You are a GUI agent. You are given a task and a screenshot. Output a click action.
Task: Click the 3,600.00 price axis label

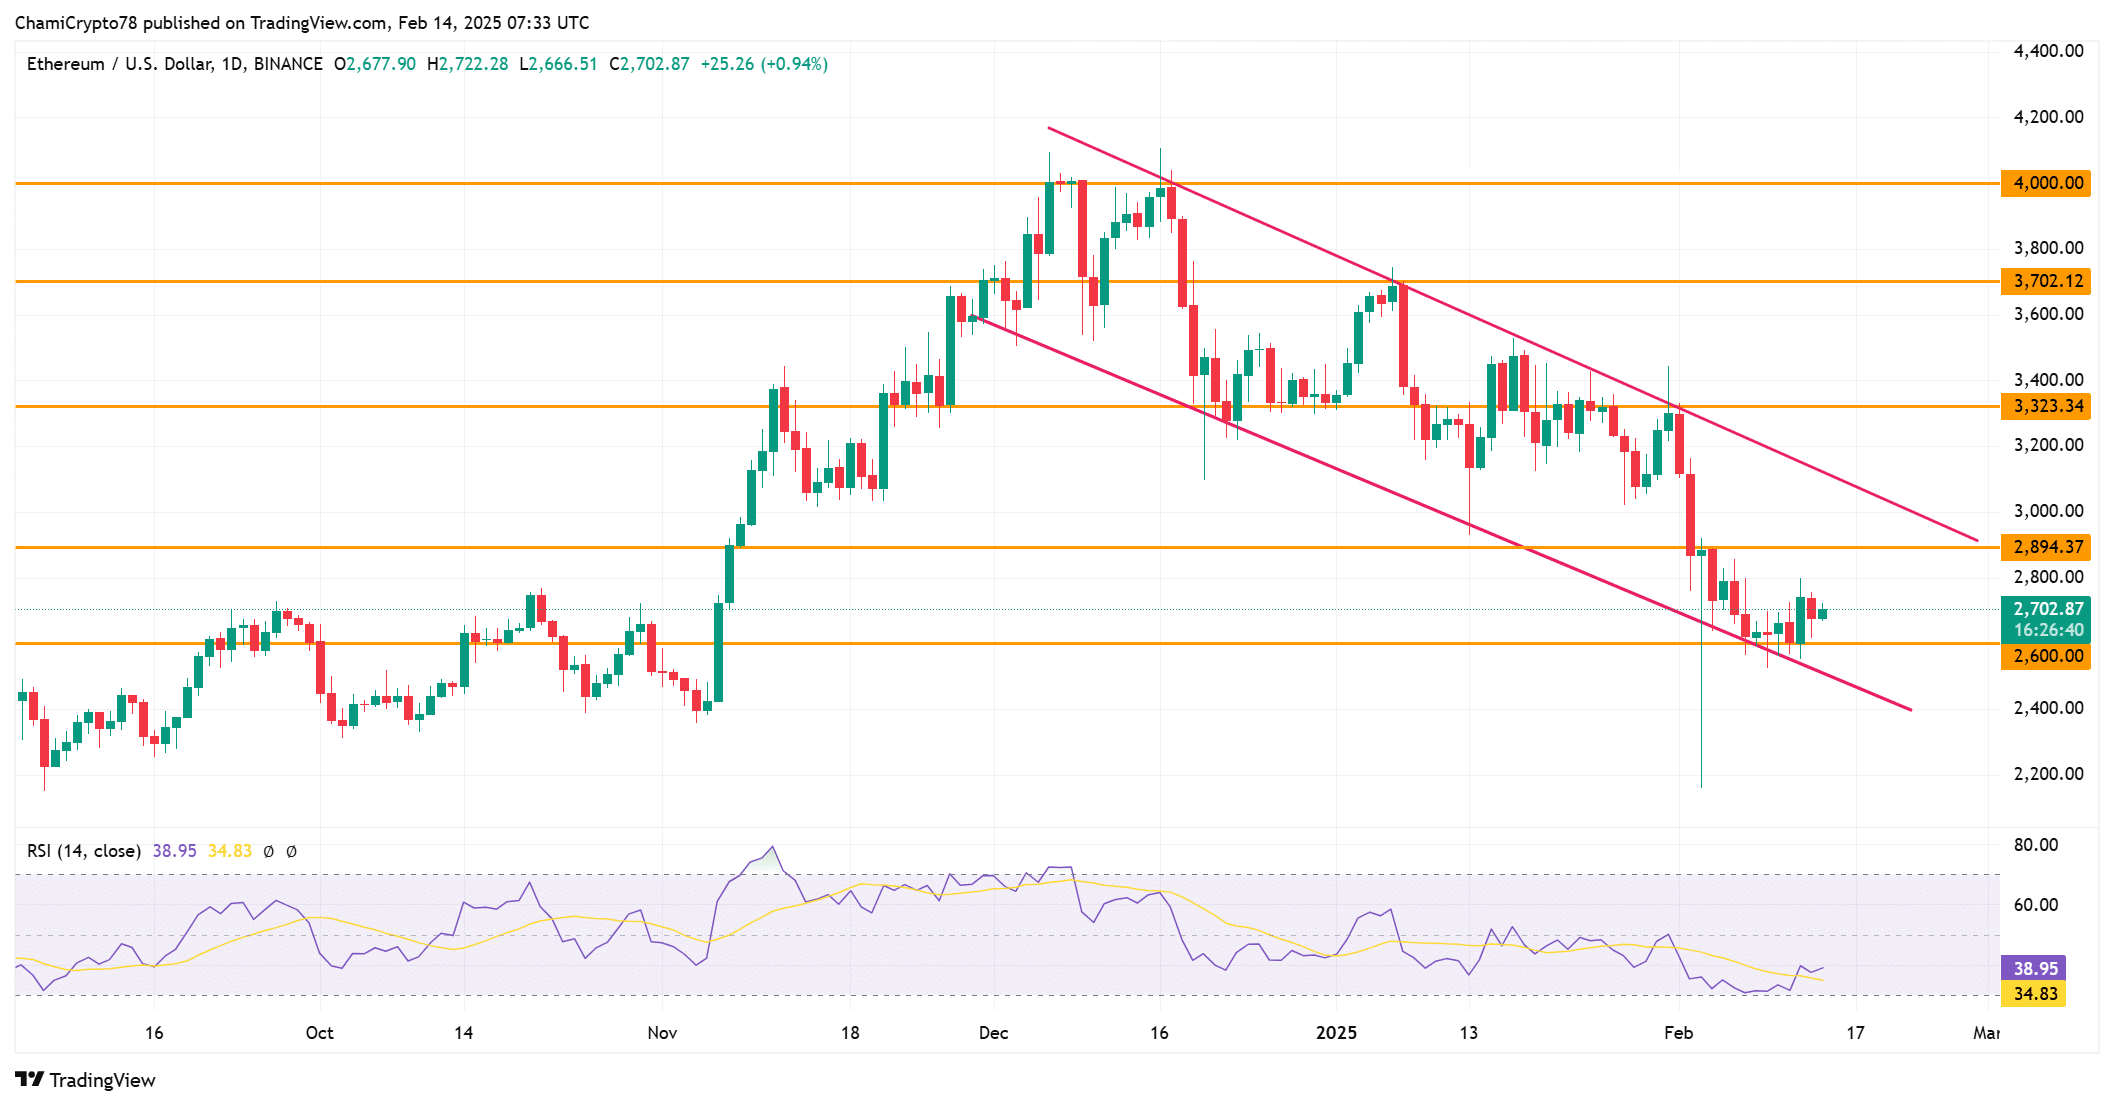[x=2048, y=314]
